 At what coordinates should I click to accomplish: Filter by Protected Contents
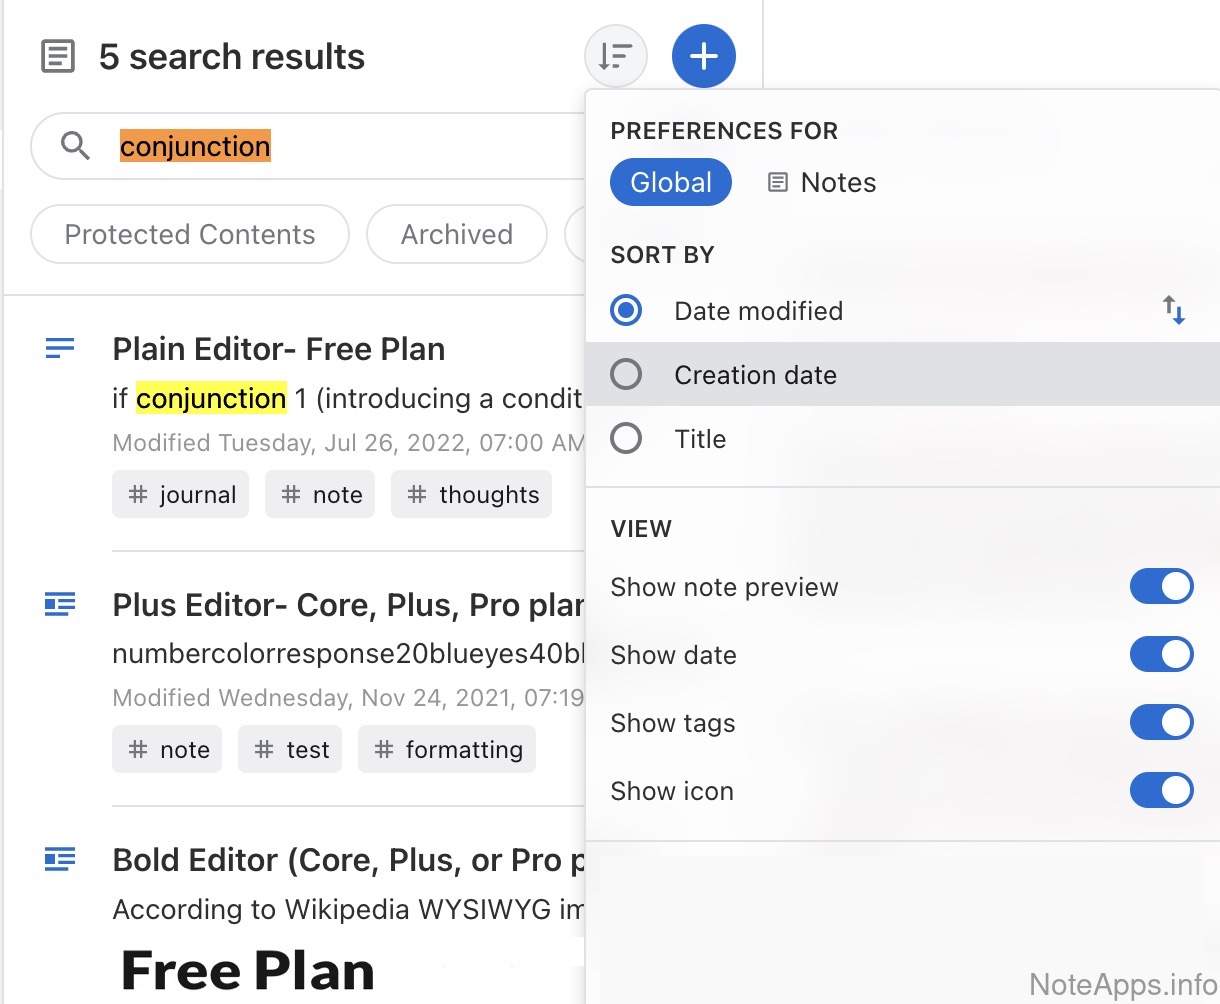click(x=190, y=235)
